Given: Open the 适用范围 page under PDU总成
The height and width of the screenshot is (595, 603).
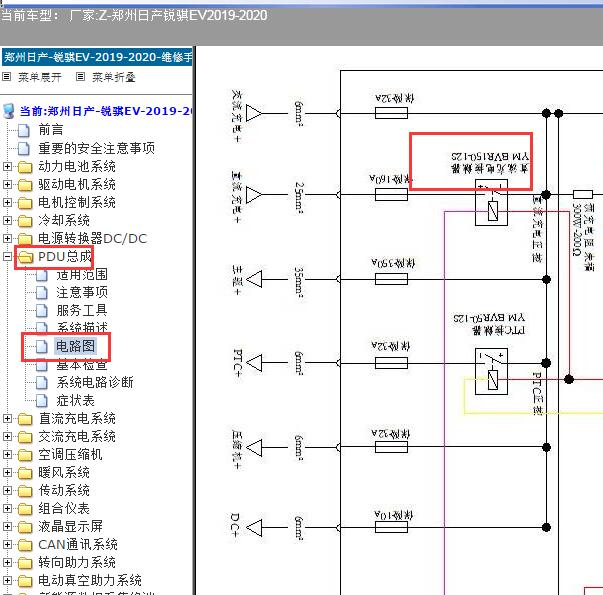Looking at the screenshot, I should click(82, 275).
